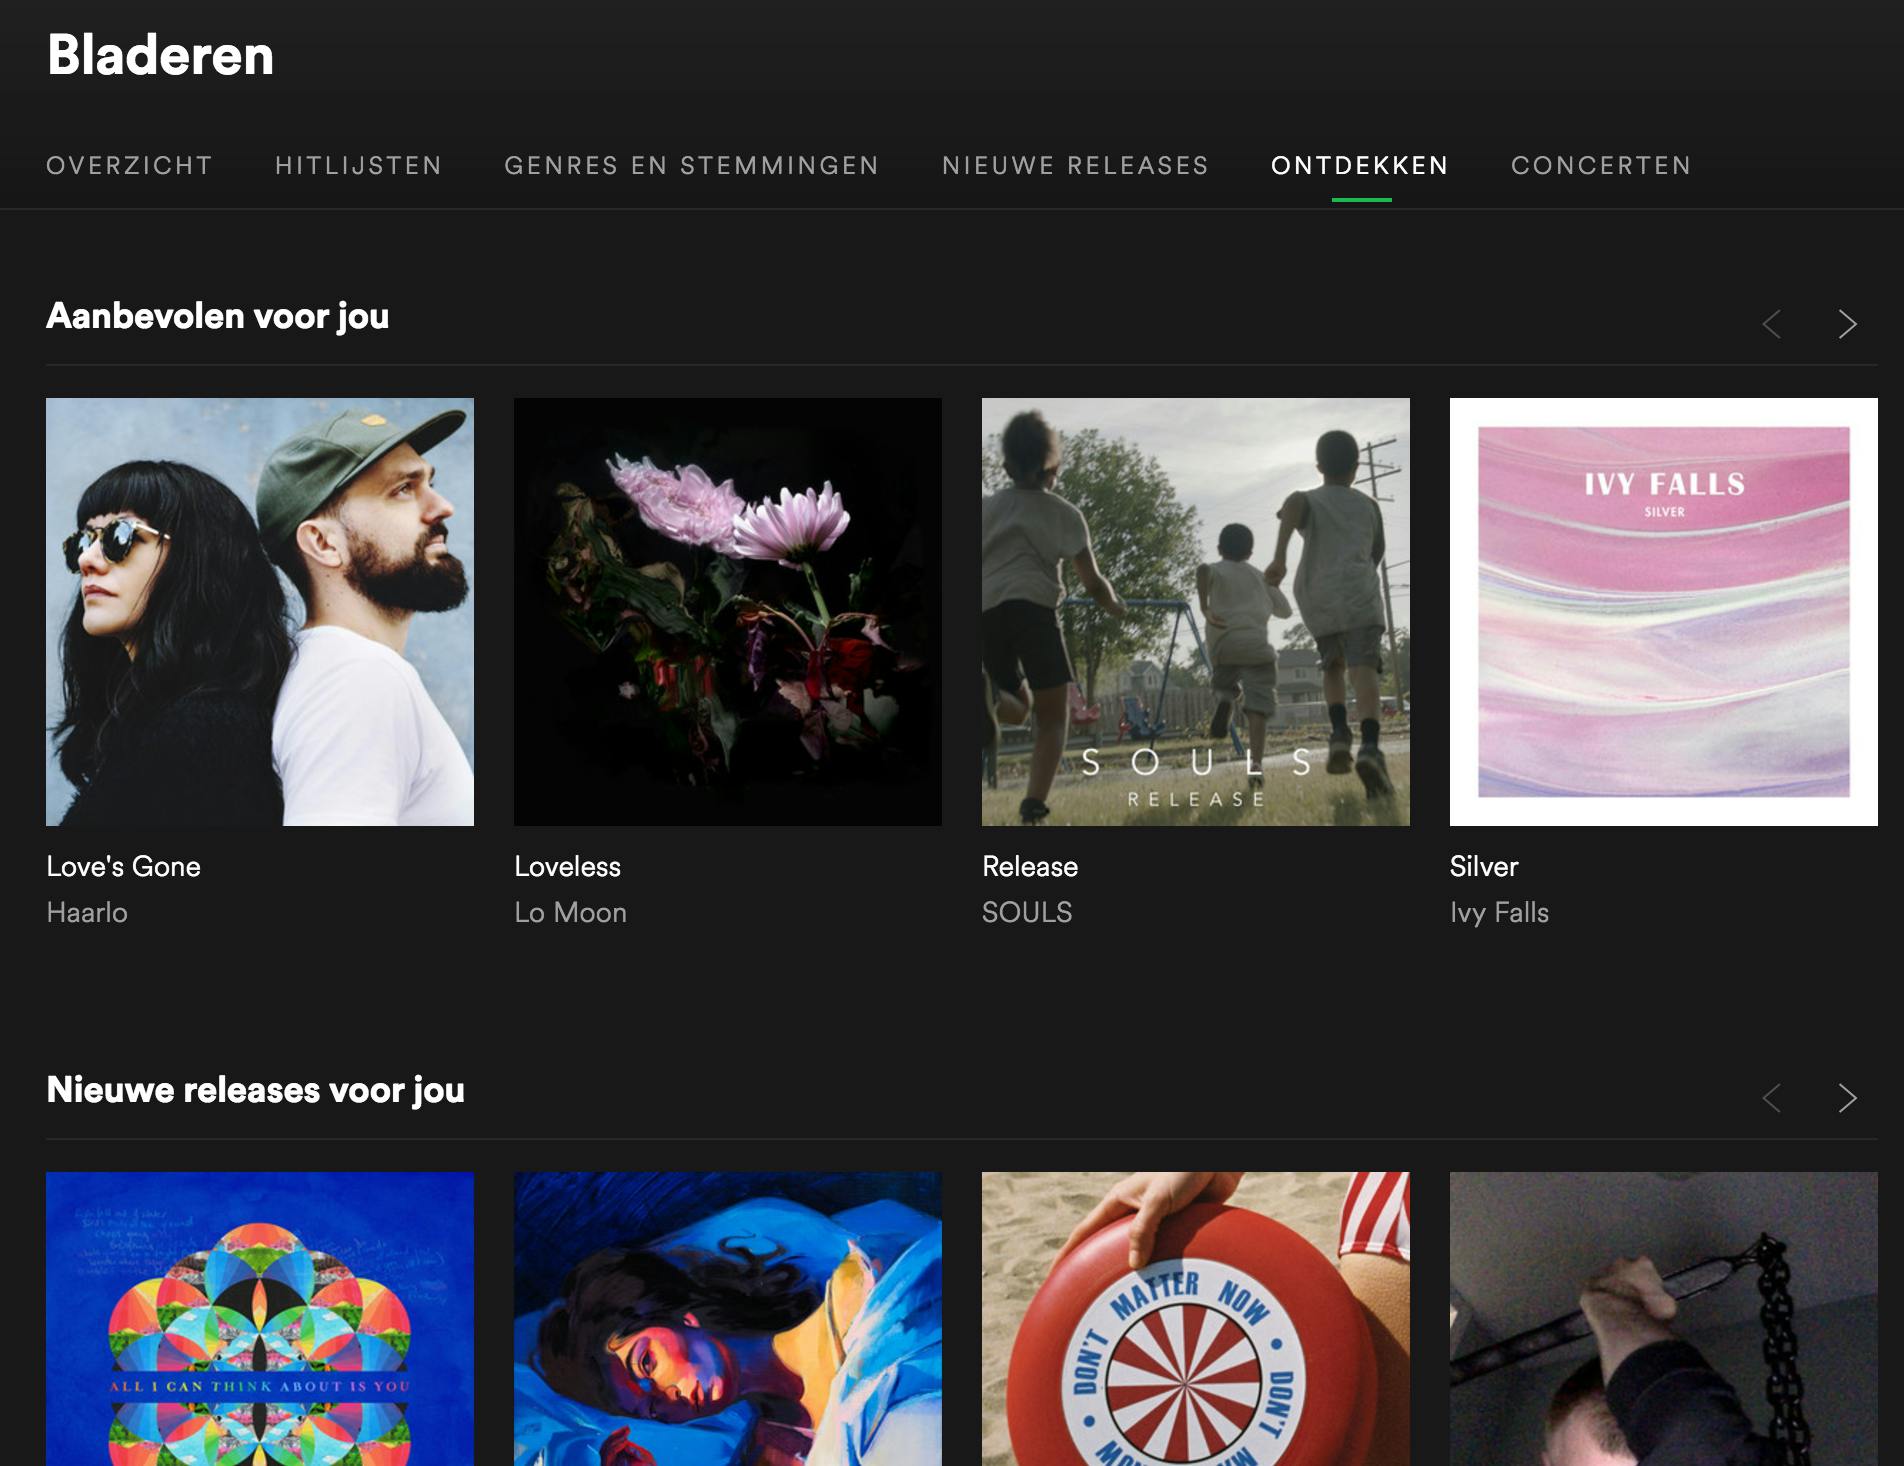Open the Don't Matter Now frisbee cover

pos(1196,1319)
